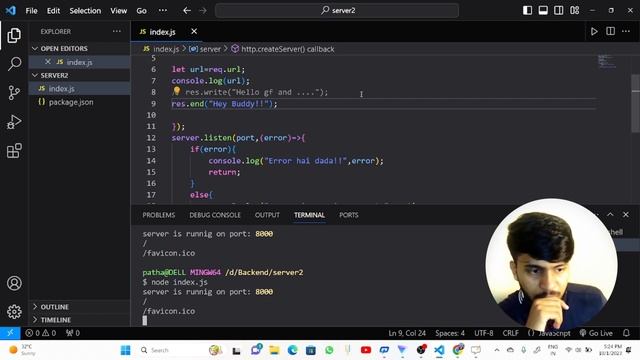
Task: Toggle the bottom Panel visibility
Action: coord(543,10)
